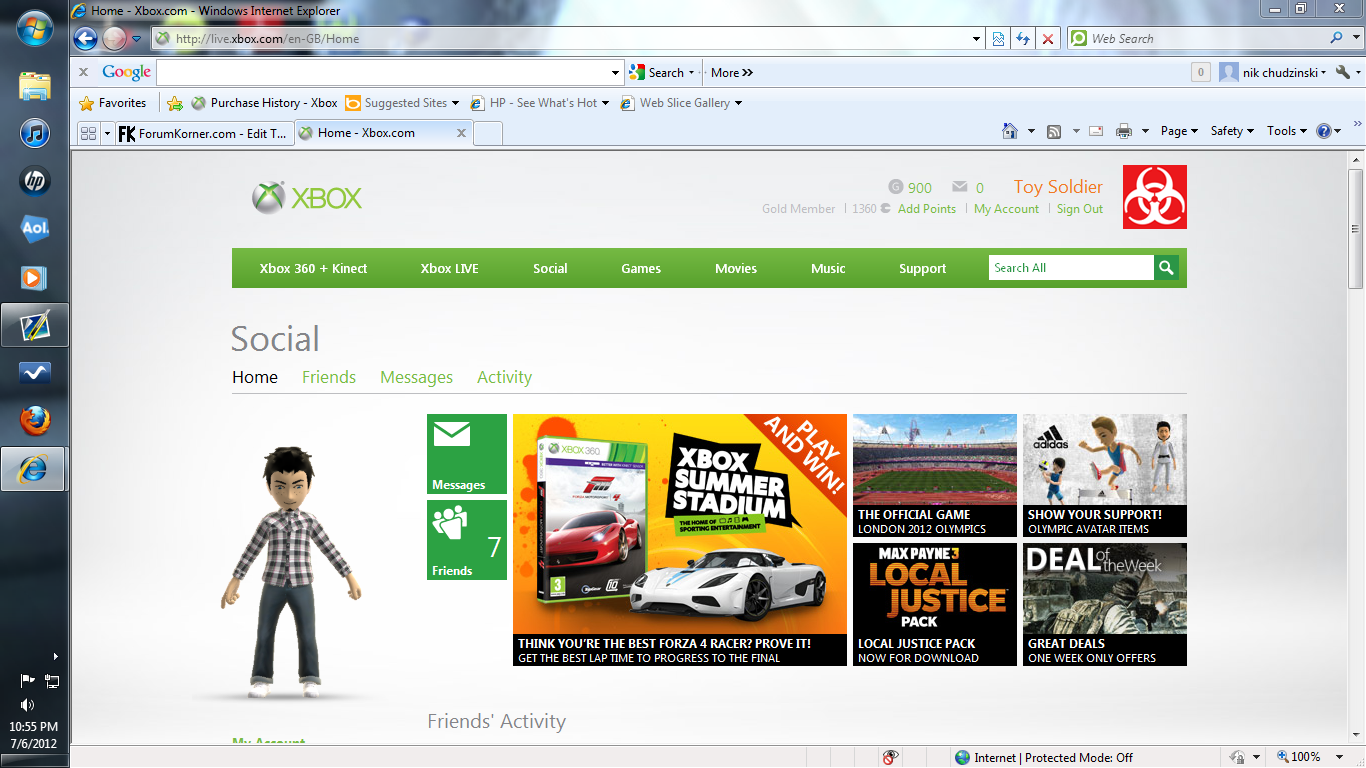Open Purchase History - Xbox favorite
1366x768 pixels.
click(264, 103)
